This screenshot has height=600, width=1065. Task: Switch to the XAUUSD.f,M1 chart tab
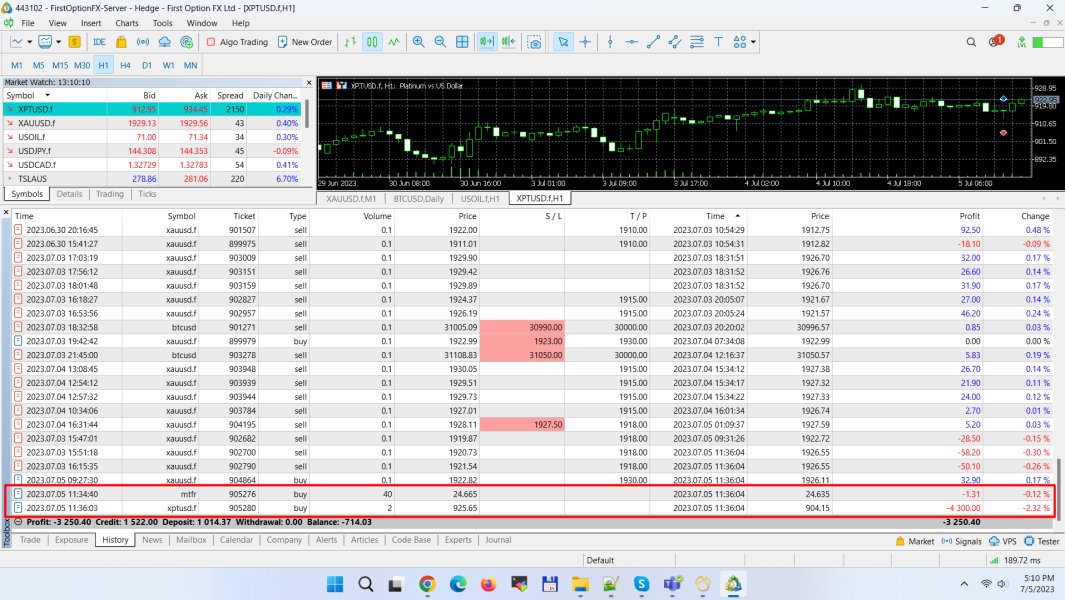pyautogui.click(x=350, y=198)
